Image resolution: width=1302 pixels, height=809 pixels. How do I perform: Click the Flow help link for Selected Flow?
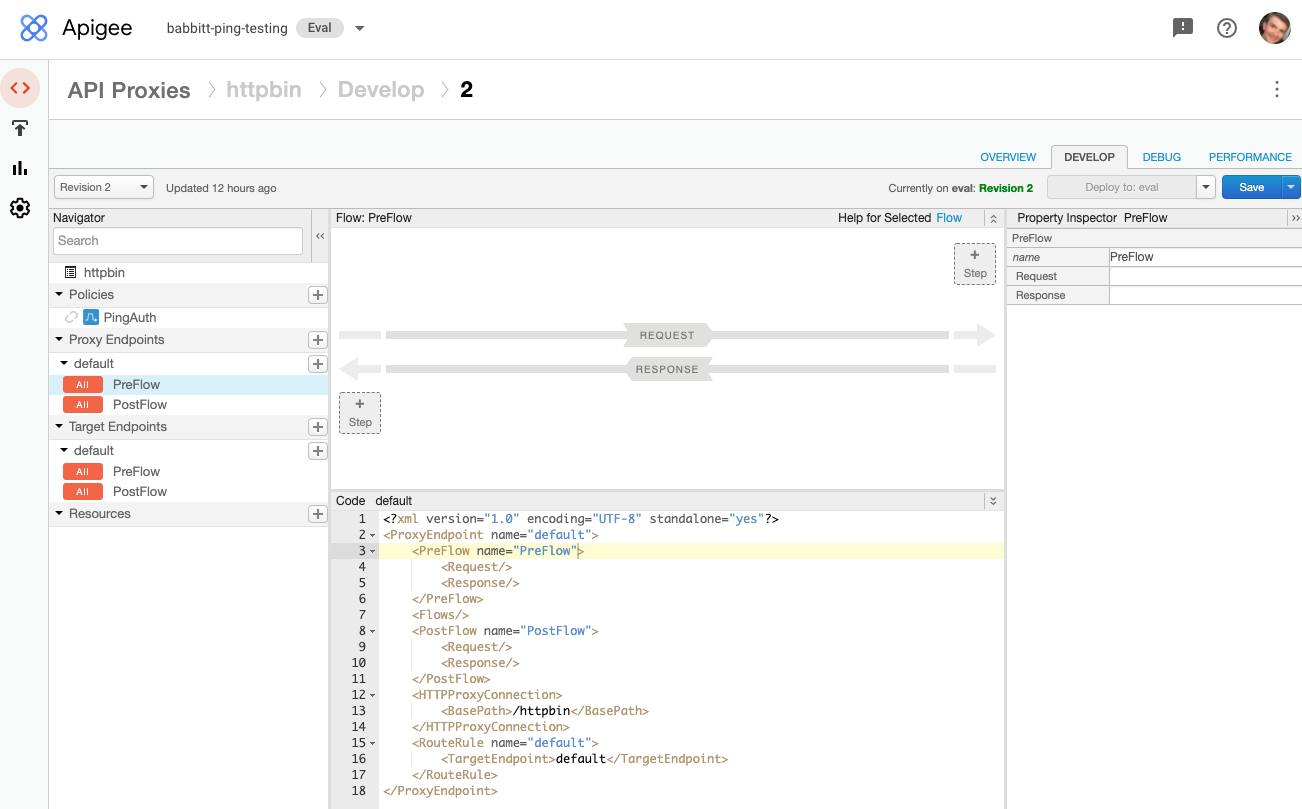pyautogui.click(x=948, y=217)
